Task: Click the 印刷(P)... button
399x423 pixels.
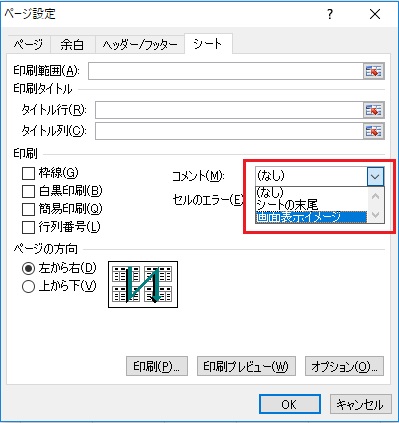Action: coord(157,366)
